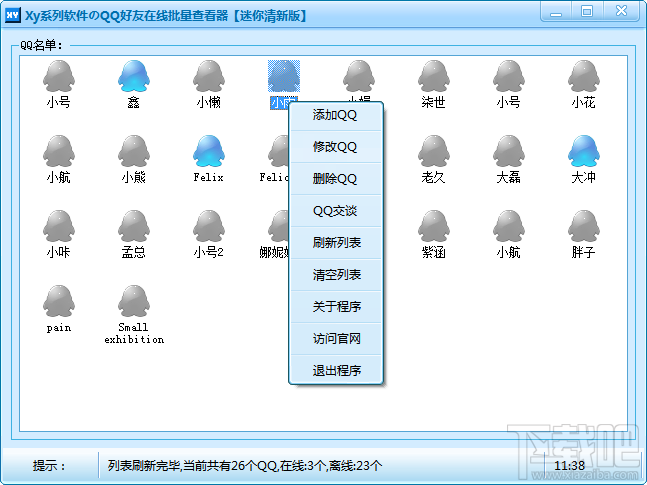Choose 访问官网 to visit official site
Screen dimensions: 647x485
[x=336, y=339]
